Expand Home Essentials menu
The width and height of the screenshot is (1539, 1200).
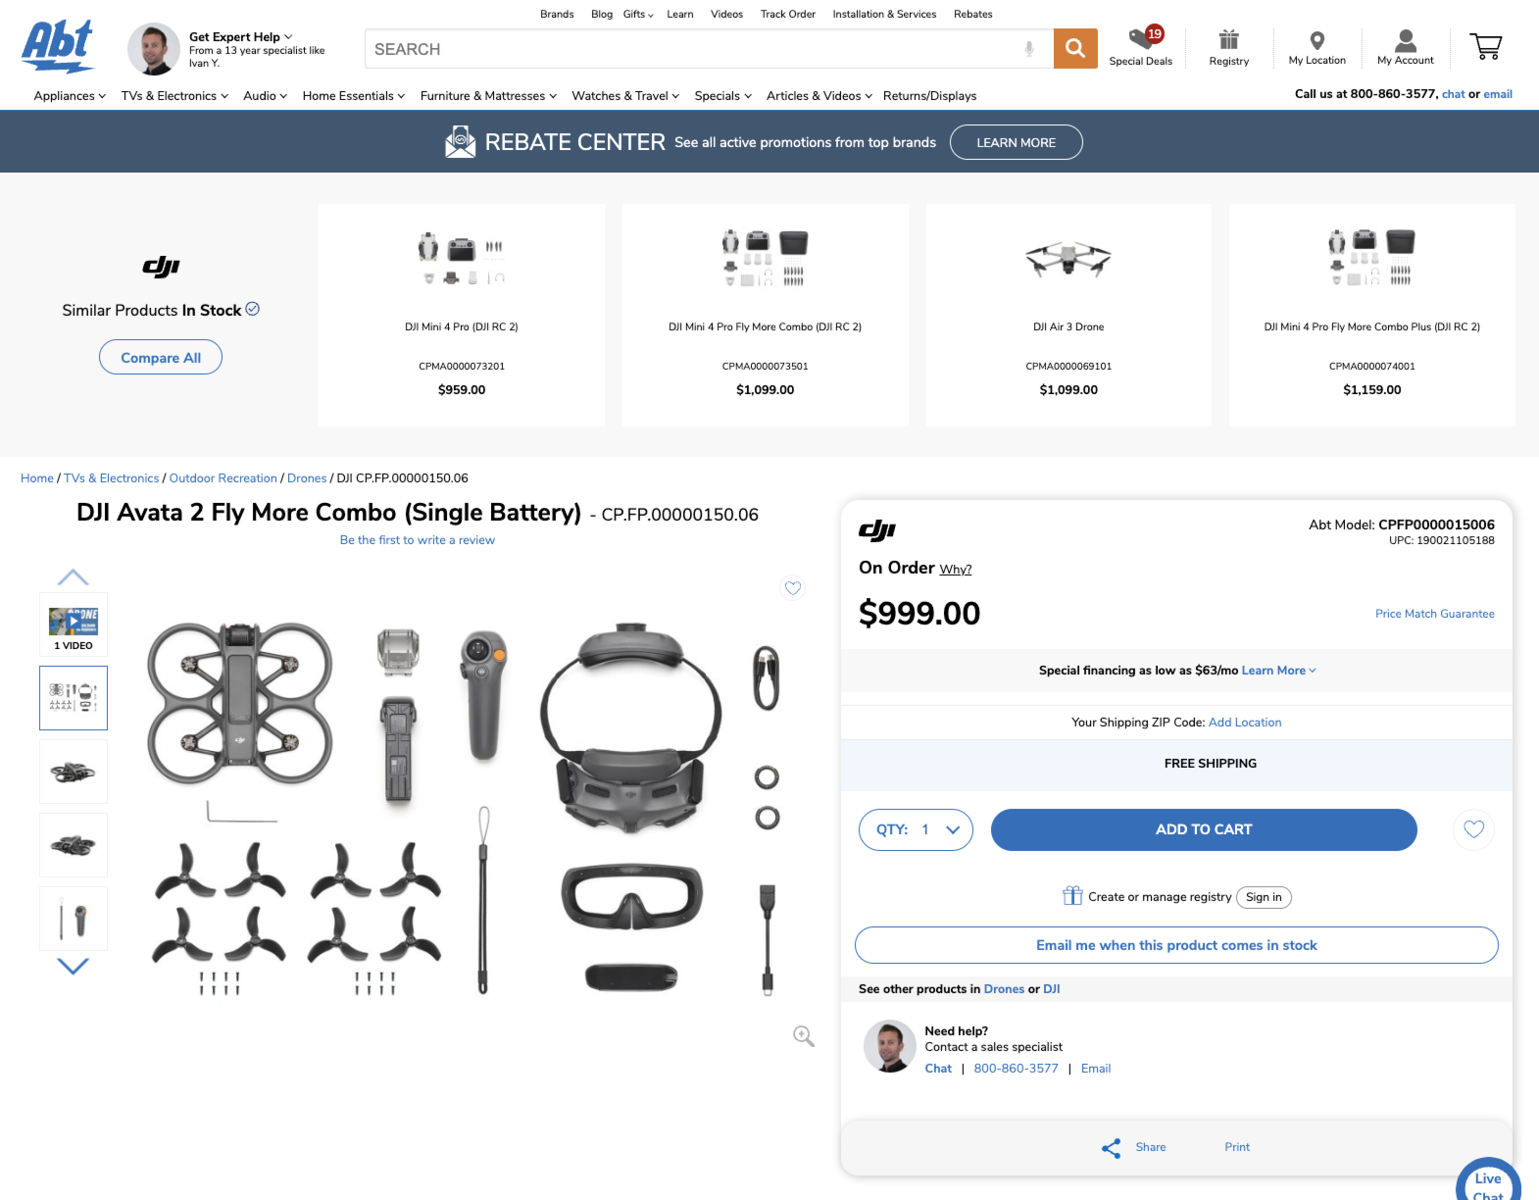(354, 96)
